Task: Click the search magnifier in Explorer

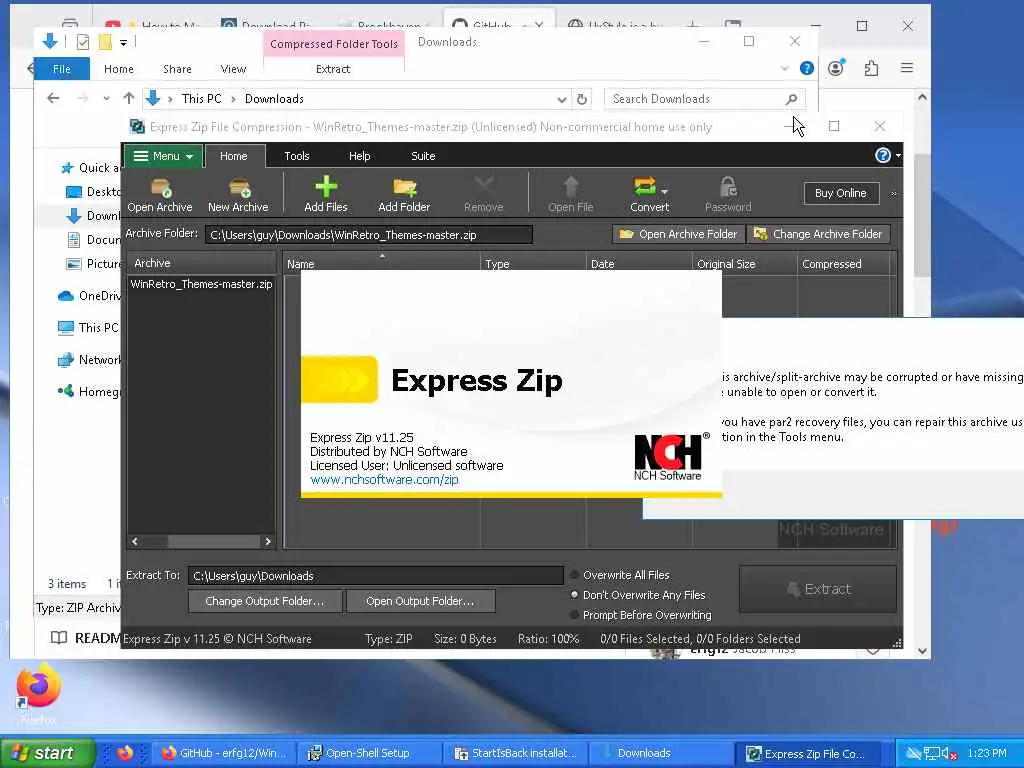Action: pos(792,99)
